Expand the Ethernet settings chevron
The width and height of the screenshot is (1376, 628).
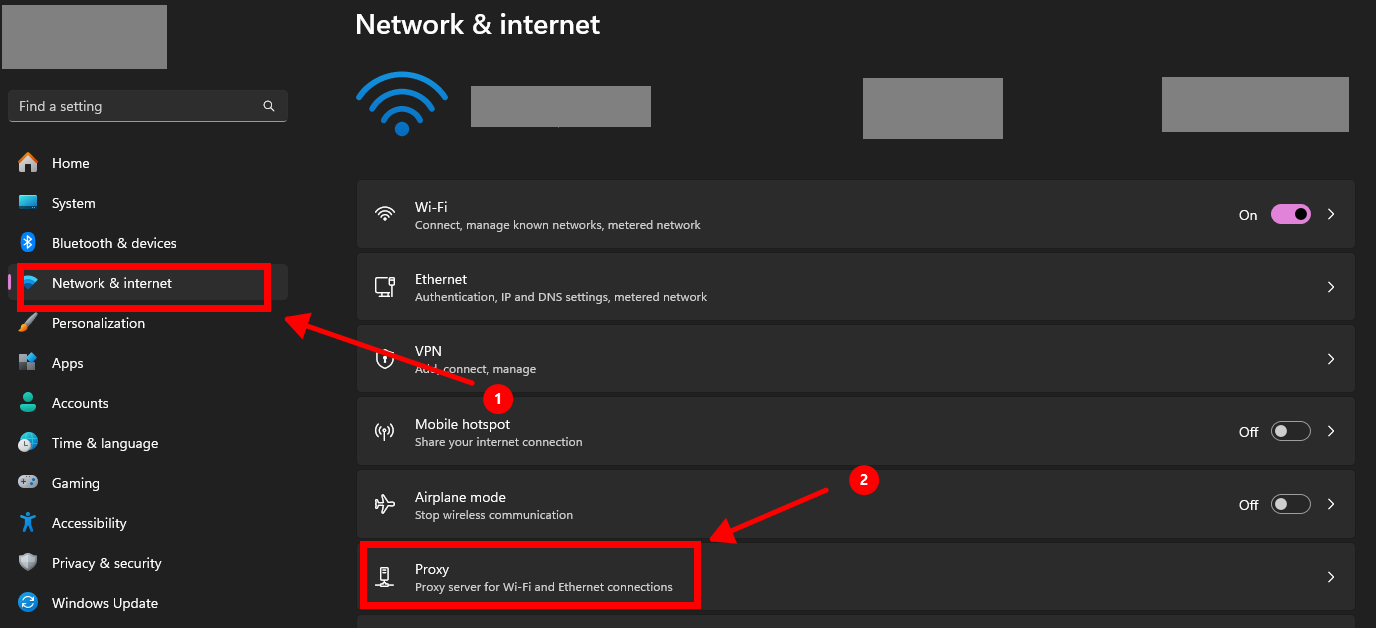pos(1331,287)
